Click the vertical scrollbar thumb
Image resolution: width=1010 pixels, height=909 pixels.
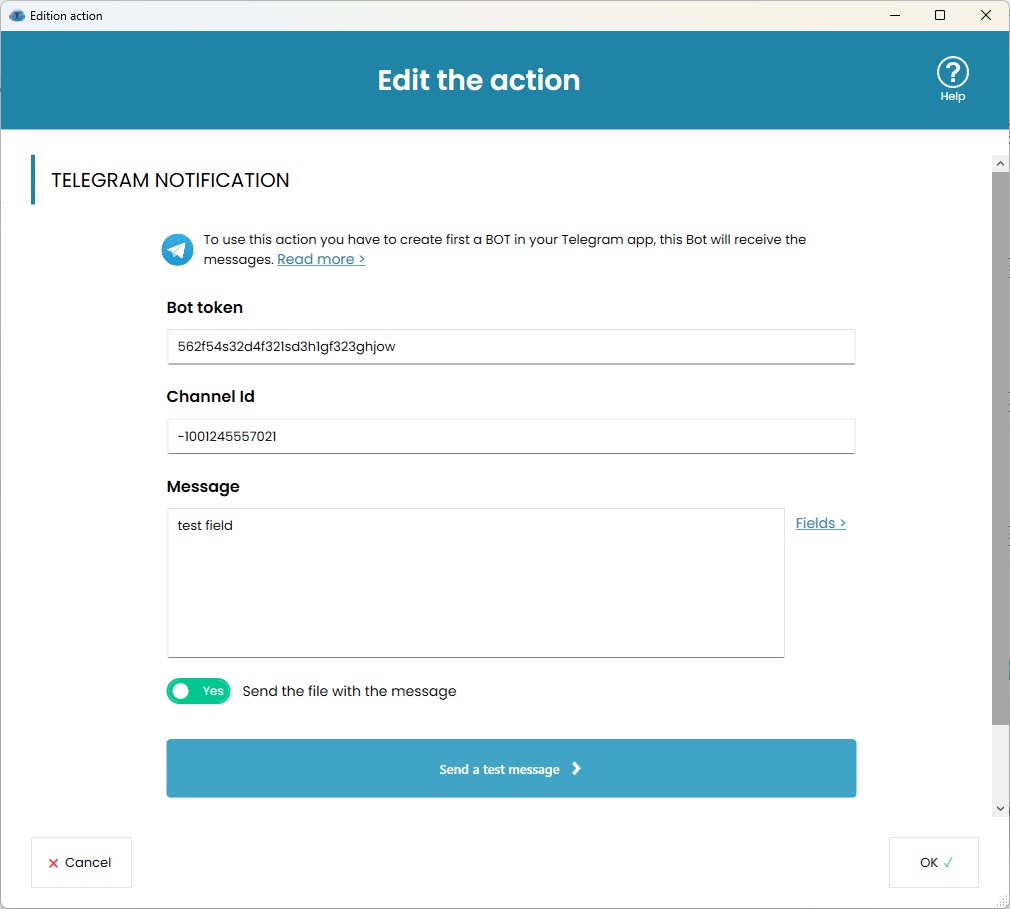coord(1000,448)
